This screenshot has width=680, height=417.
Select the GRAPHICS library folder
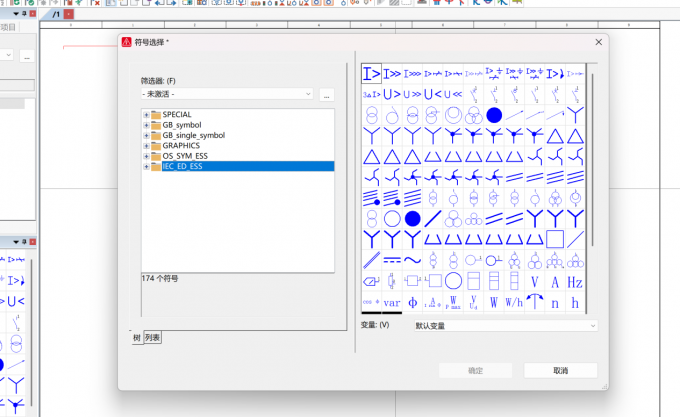(181, 146)
